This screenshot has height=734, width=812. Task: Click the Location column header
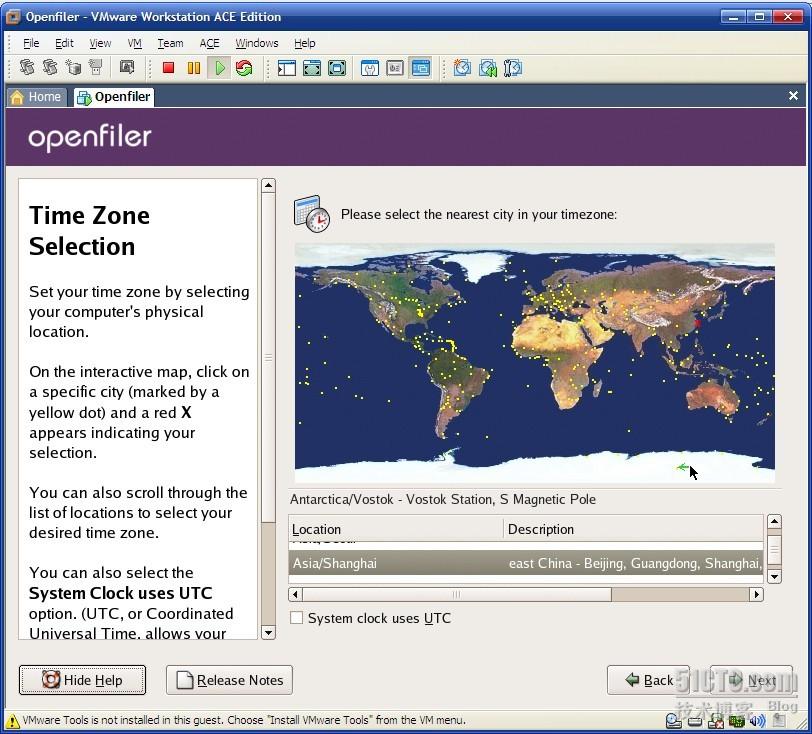tap(396, 529)
